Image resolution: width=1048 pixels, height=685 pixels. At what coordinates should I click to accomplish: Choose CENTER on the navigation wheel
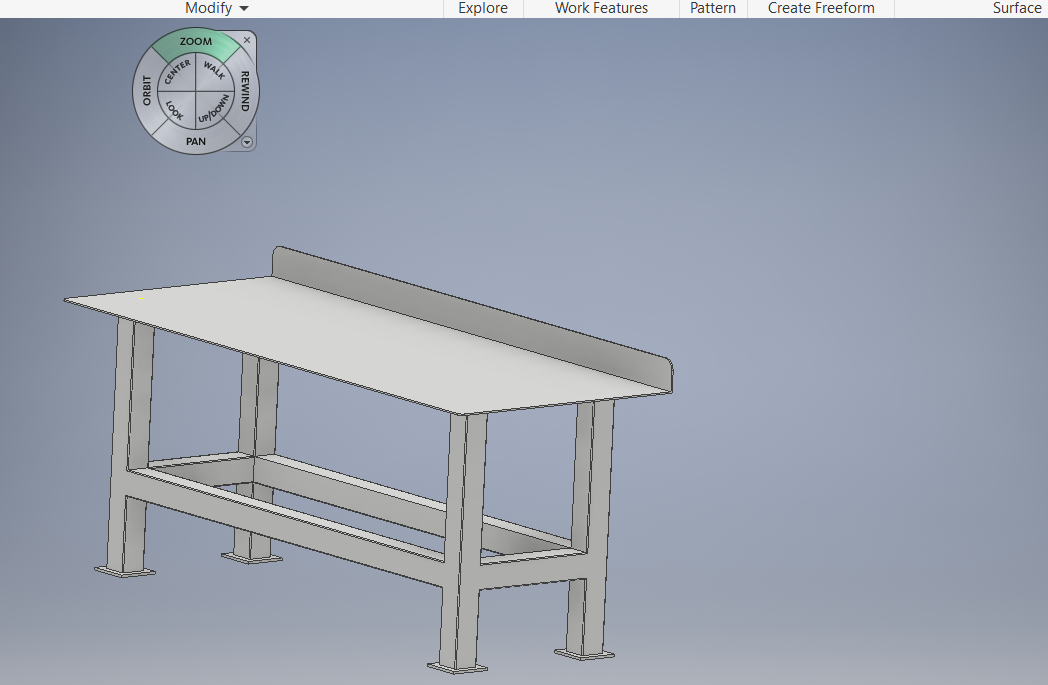178,72
